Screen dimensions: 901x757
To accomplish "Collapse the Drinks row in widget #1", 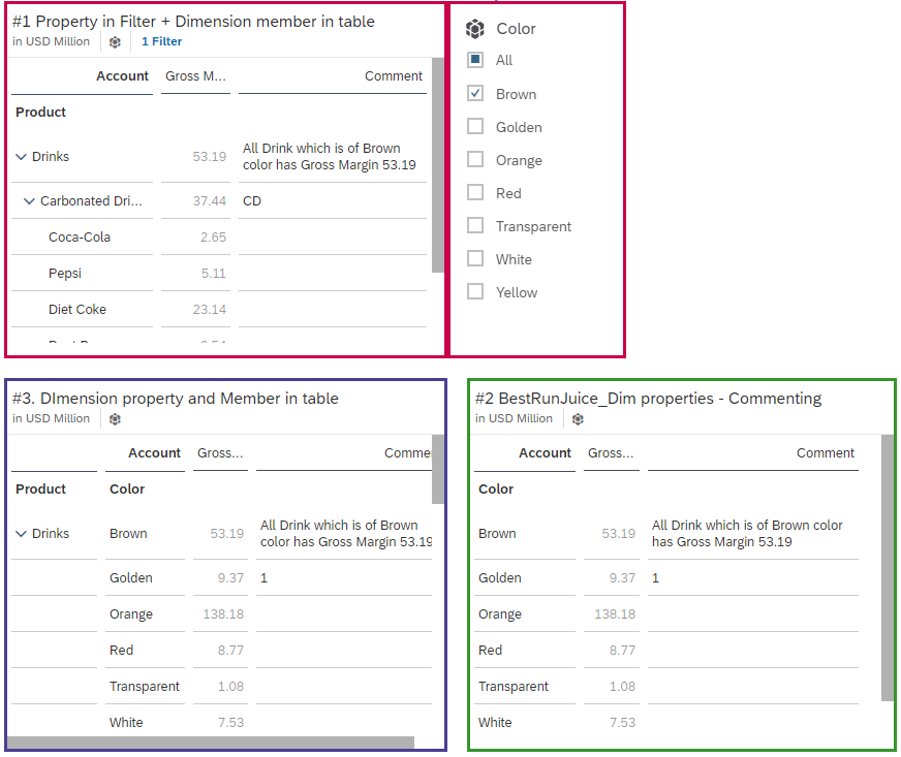I will coord(22,156).
